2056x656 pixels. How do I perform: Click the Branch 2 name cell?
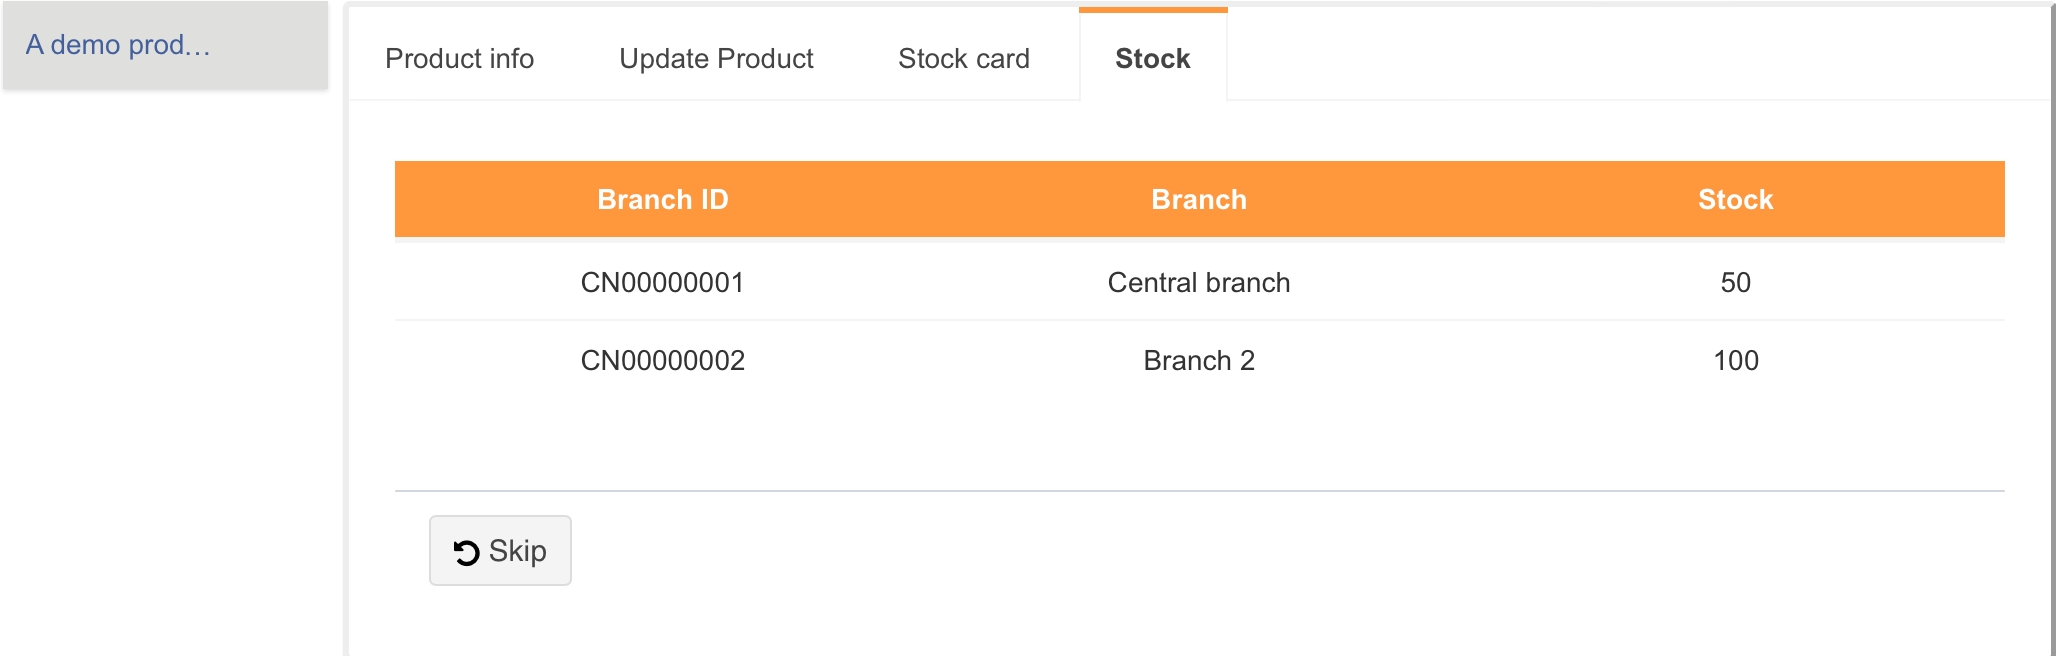[x=1198, y=360]
